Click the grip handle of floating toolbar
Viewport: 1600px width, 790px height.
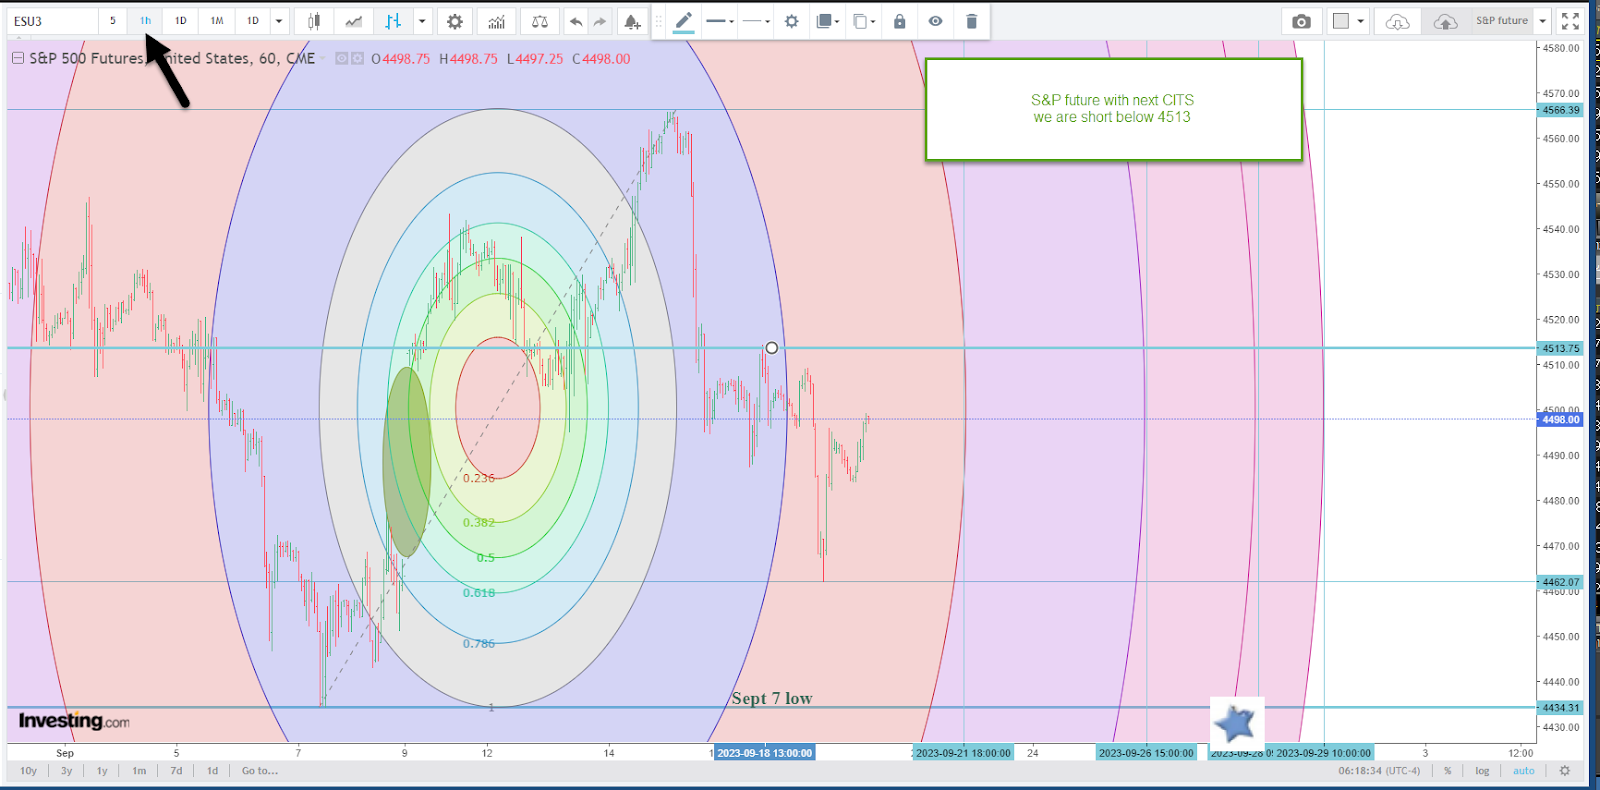(x=659, y=21)
